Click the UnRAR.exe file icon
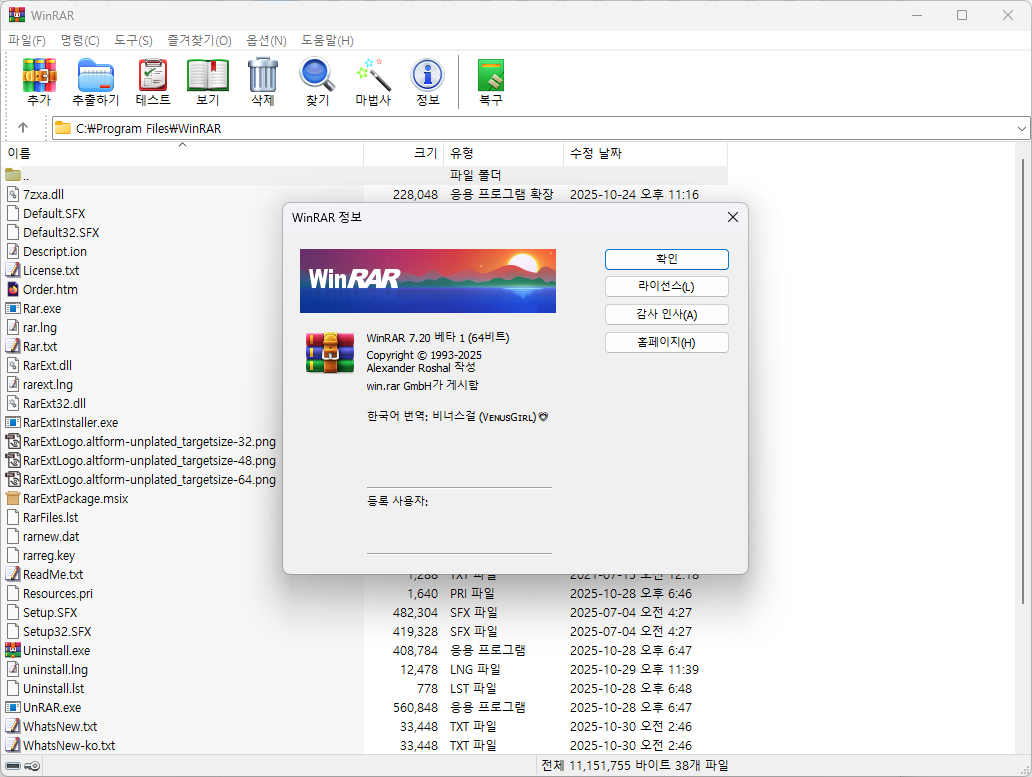The image size is (1032, 777). (13, 708)
